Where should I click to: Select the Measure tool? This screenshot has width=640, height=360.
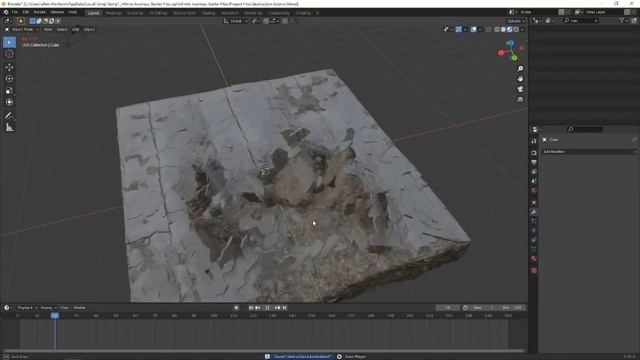point(9,128)
